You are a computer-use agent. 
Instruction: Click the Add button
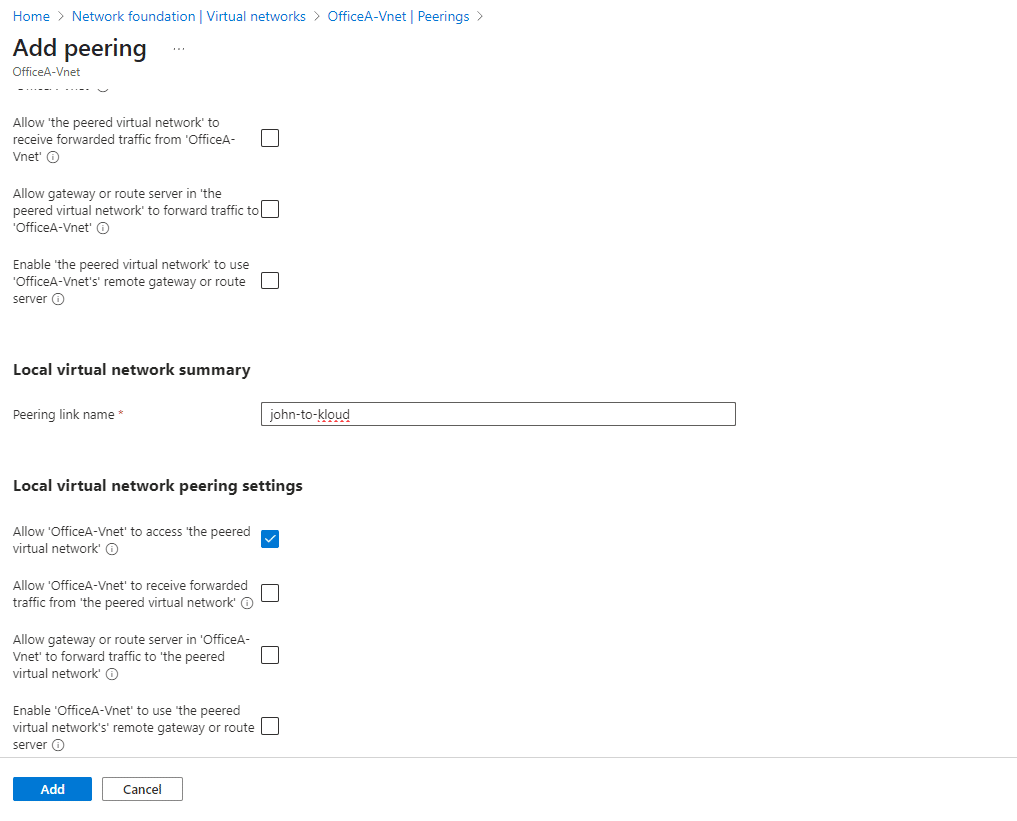point(52,789)
